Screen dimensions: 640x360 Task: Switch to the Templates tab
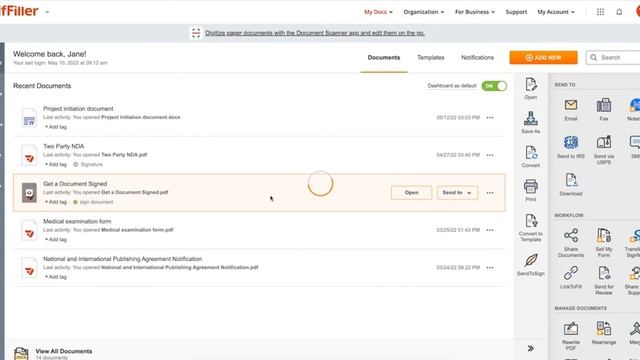click(431, 58)
